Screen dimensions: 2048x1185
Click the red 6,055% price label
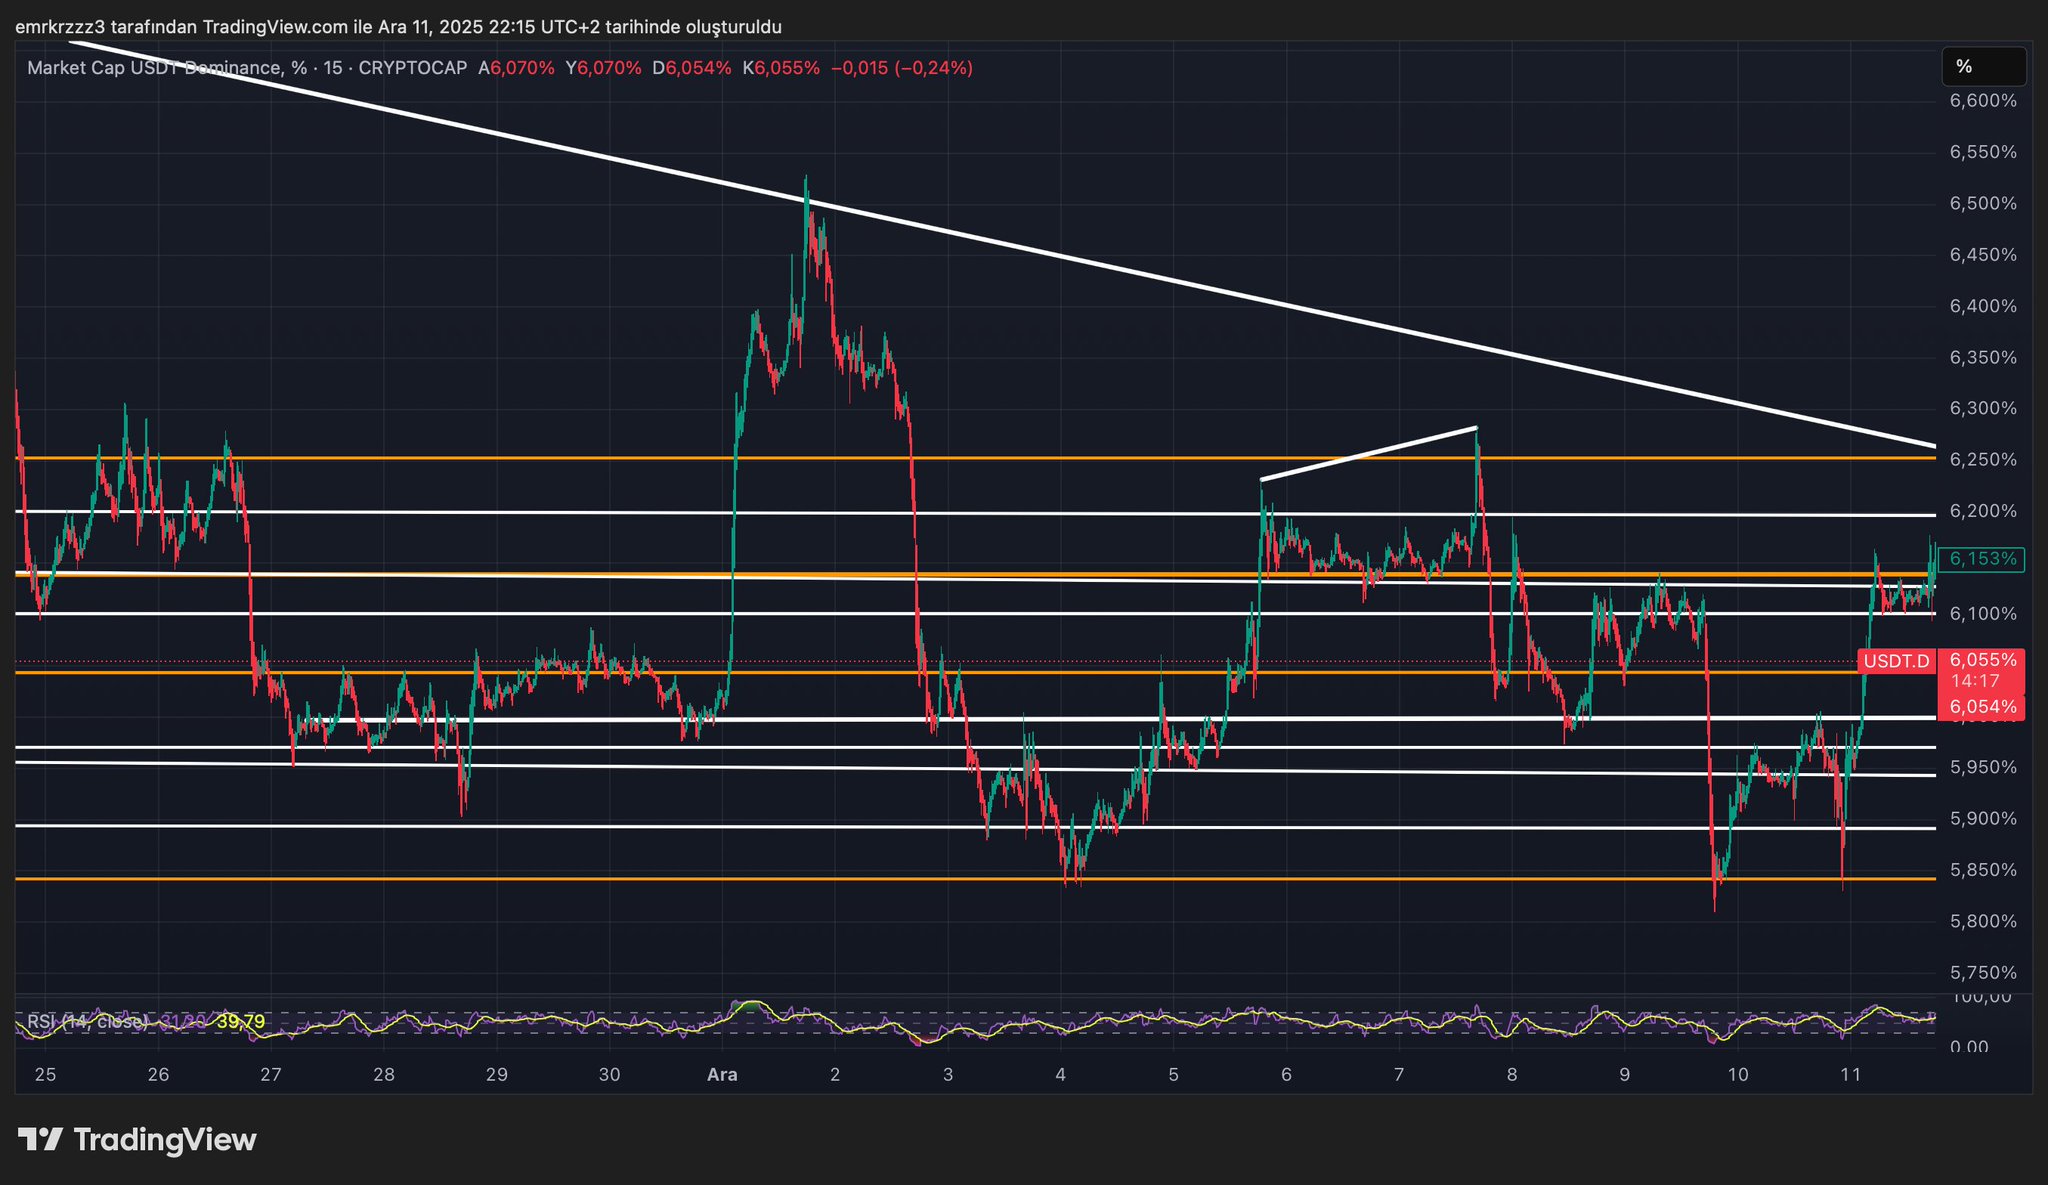click(1982, 660)
